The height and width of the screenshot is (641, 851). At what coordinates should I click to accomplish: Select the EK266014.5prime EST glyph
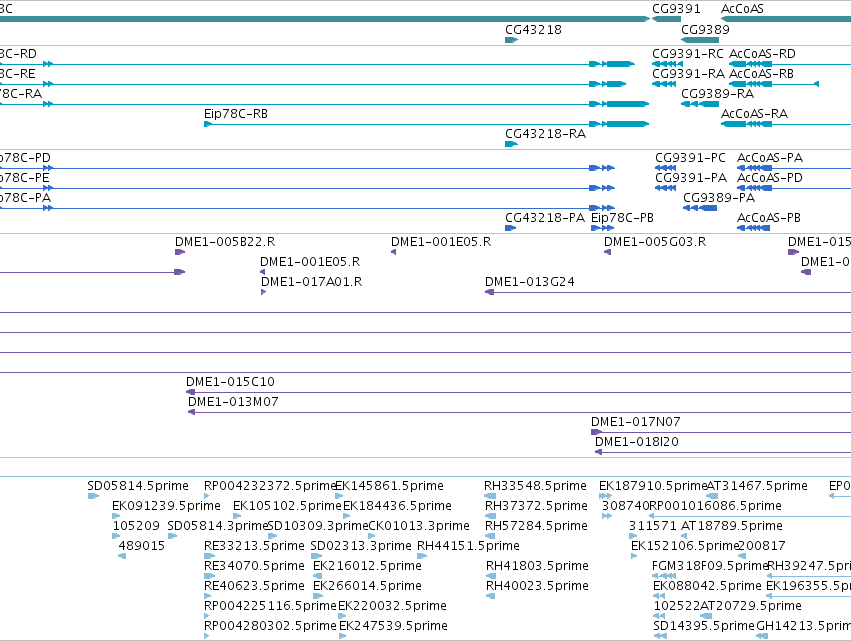click(x=318, y=596)
